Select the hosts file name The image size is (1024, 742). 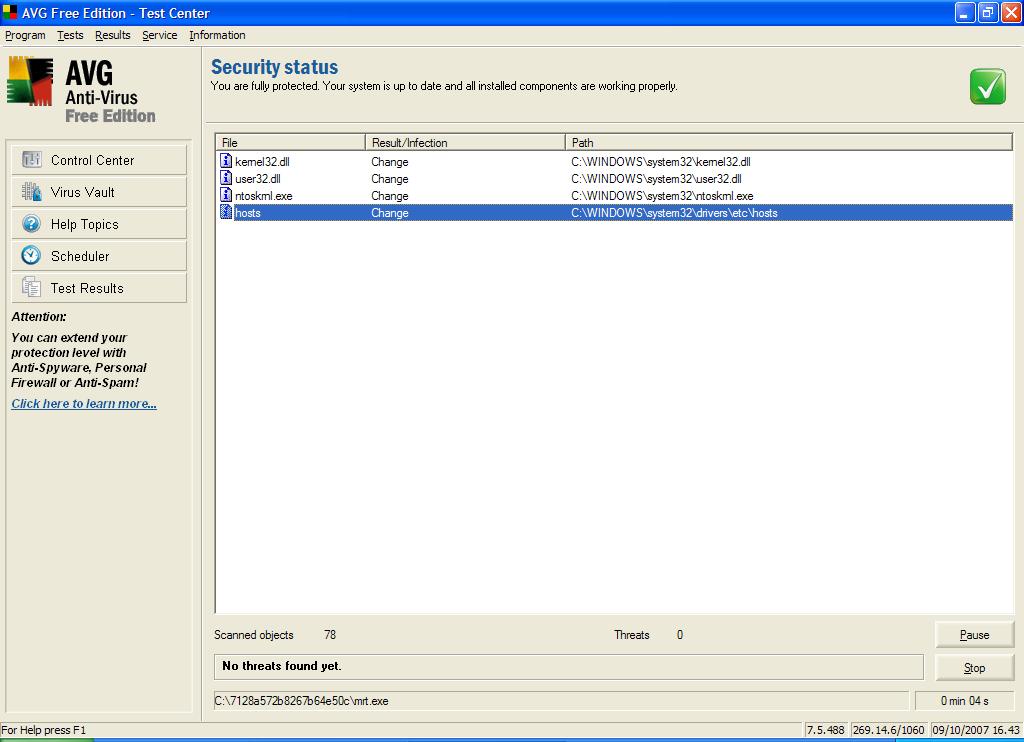click(248, 213)
